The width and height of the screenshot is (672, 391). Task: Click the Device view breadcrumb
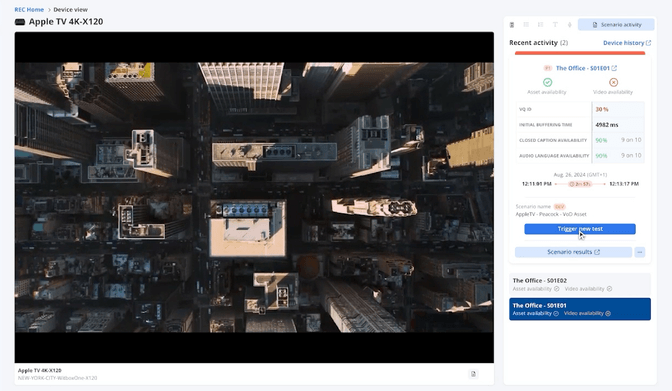[x=71, y=9]
